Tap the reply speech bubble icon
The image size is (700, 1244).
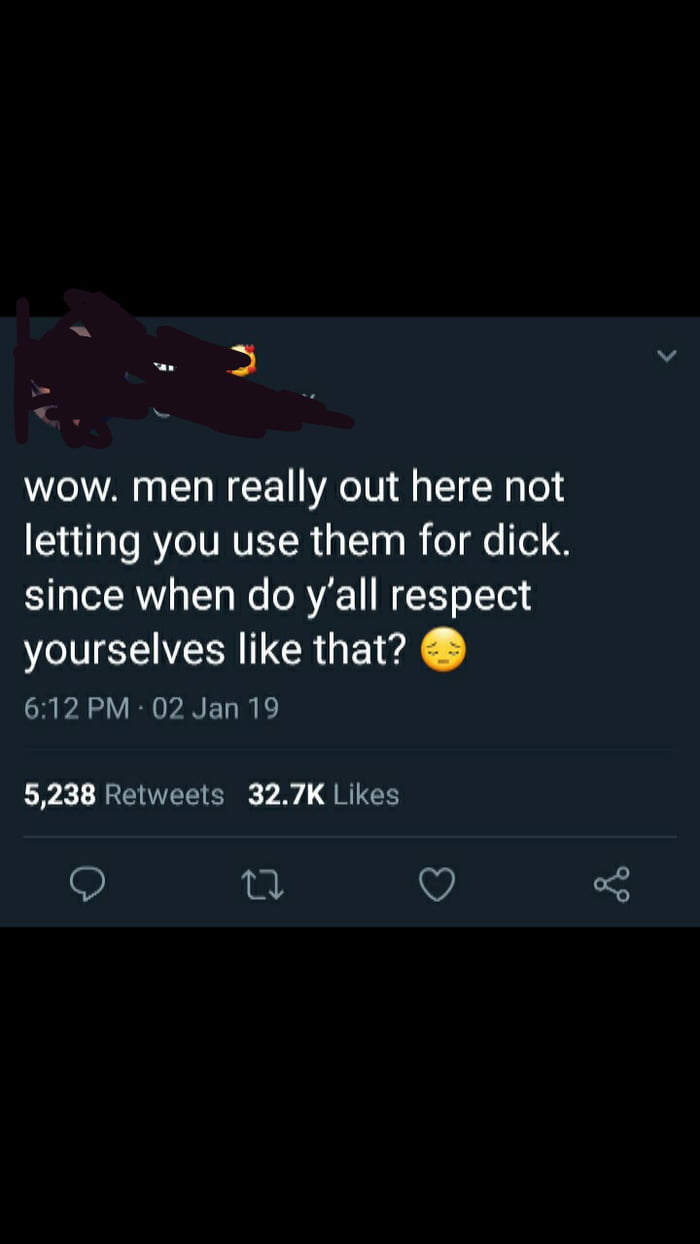88,884
